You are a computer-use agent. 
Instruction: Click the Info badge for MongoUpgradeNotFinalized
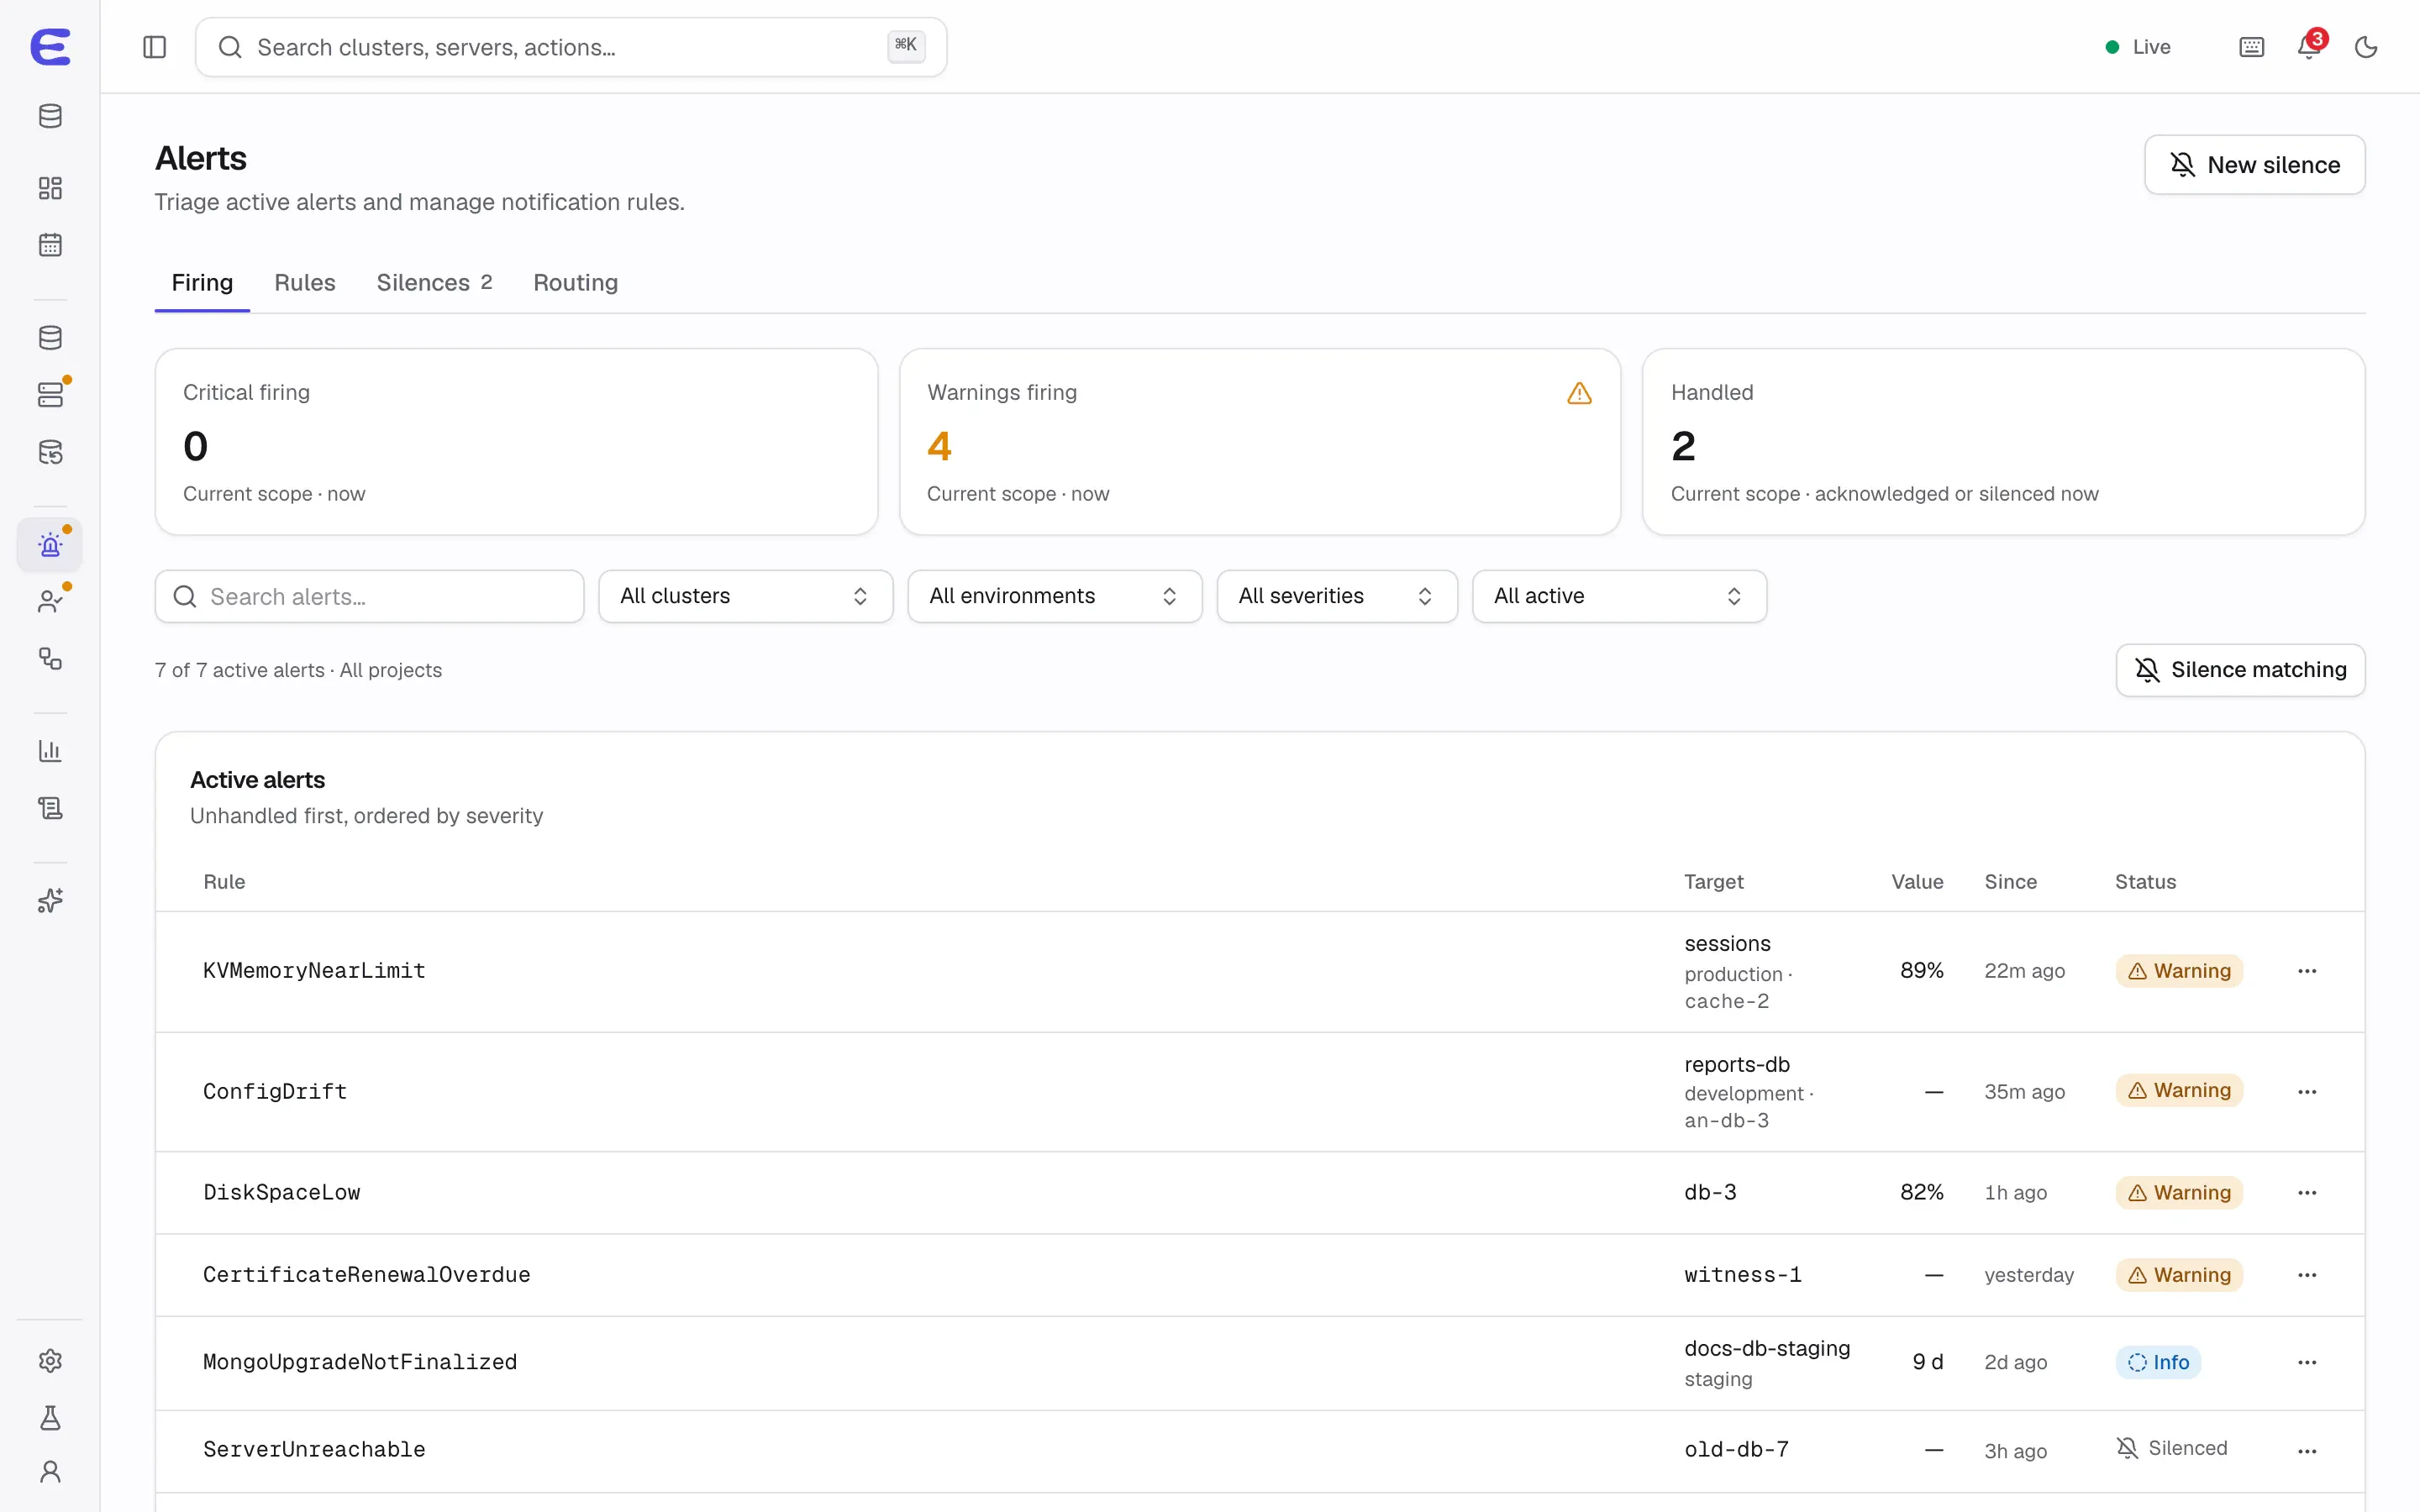[2158, 1363]
